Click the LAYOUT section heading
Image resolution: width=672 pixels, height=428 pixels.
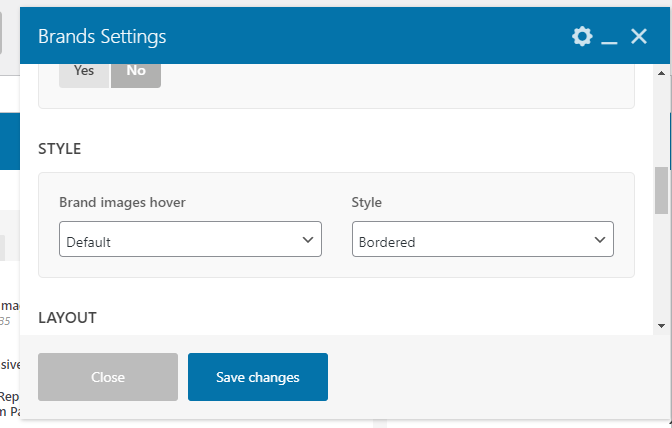[67, 318]
